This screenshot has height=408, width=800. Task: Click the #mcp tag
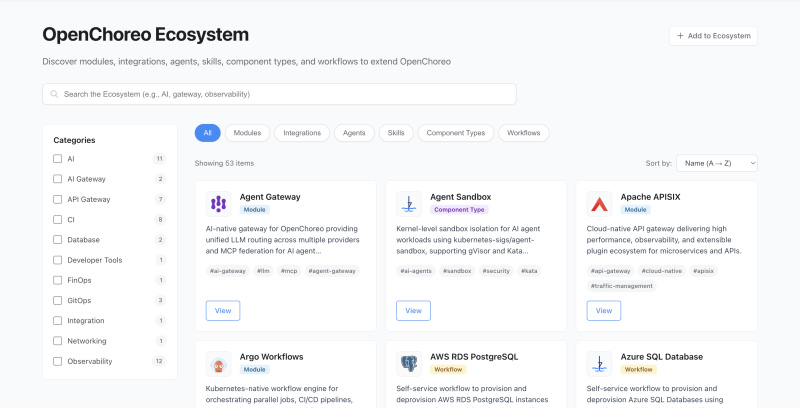289,271
